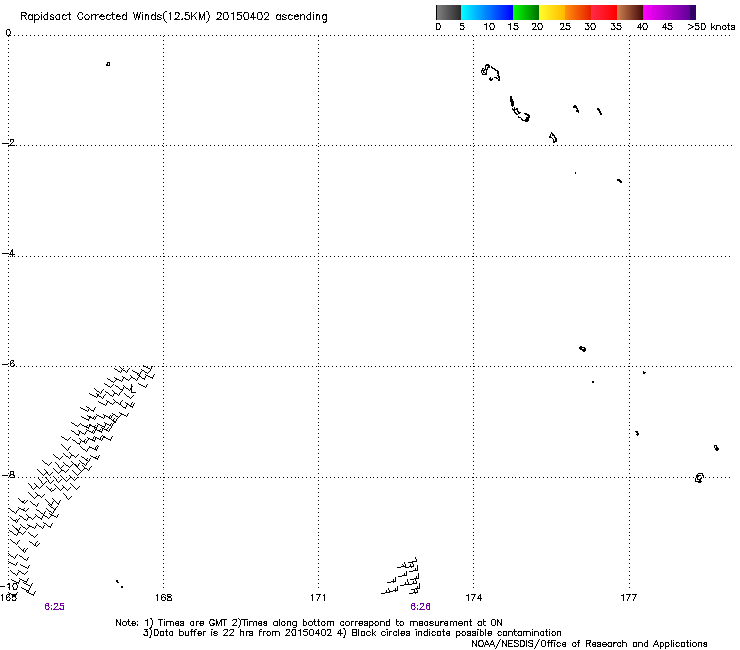Screen dimensions: 740x650
Task: Click the word 'ascending' in the title
Action: point(301,17)
